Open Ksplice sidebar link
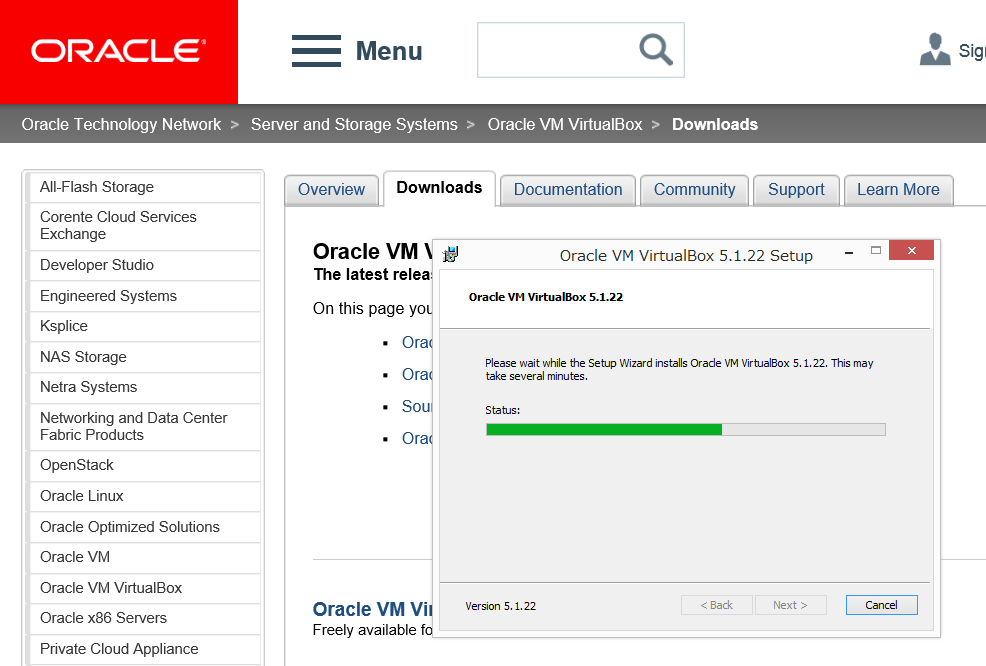The height and width of the screenshot is (666, 986). pos(144,326)
